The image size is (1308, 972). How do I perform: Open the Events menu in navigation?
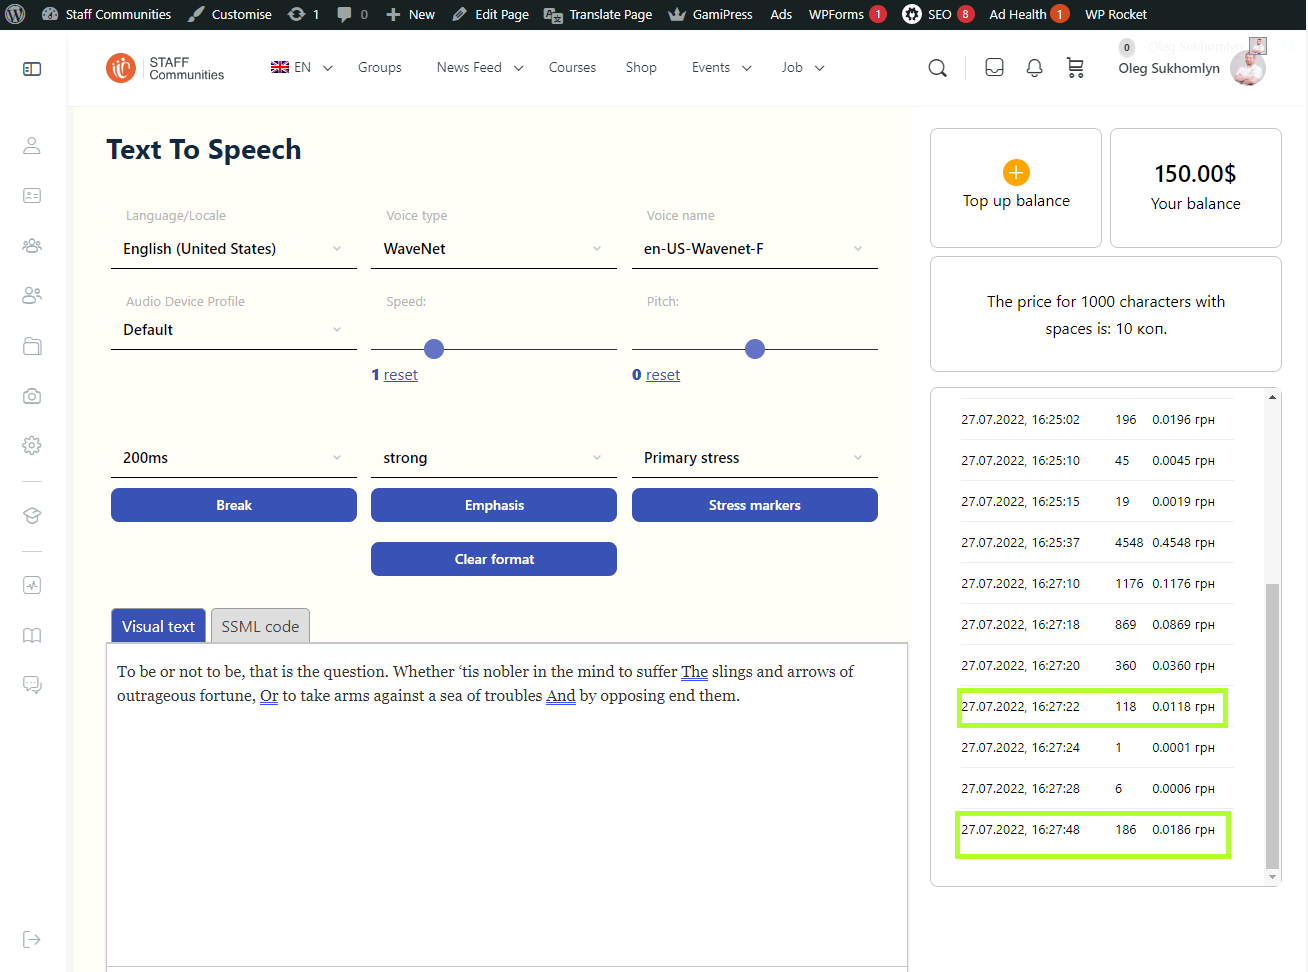(721, 68)
